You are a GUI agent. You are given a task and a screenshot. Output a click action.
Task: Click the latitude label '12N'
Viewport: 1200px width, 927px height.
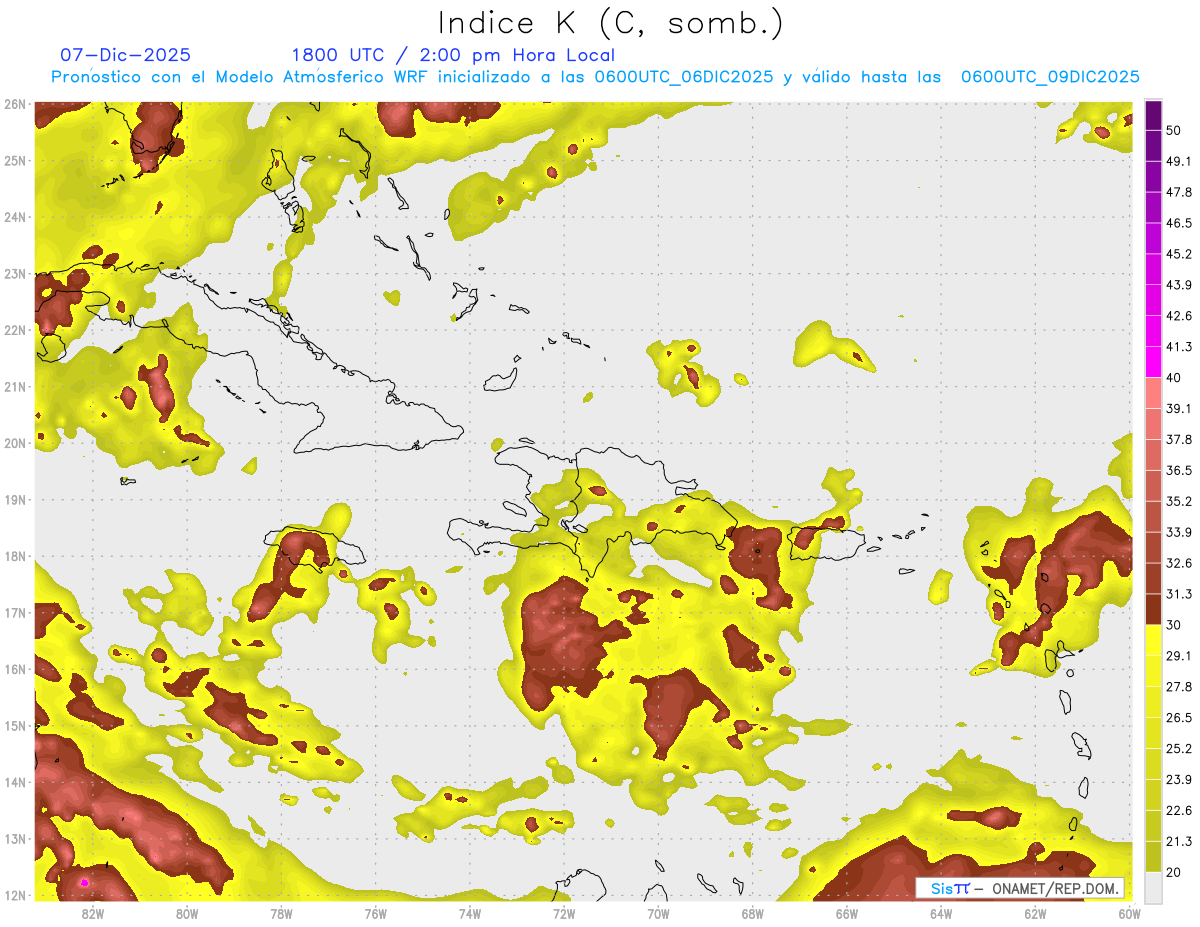[14, 895]
